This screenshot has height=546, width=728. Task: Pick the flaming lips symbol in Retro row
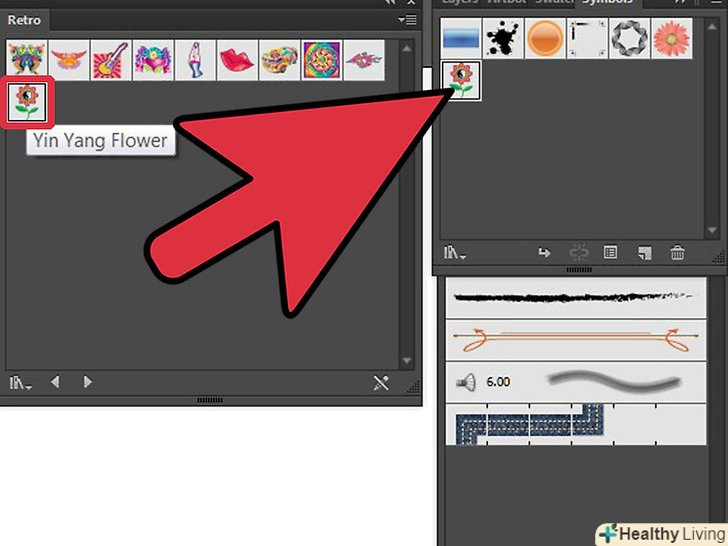[x=364, y=60]
